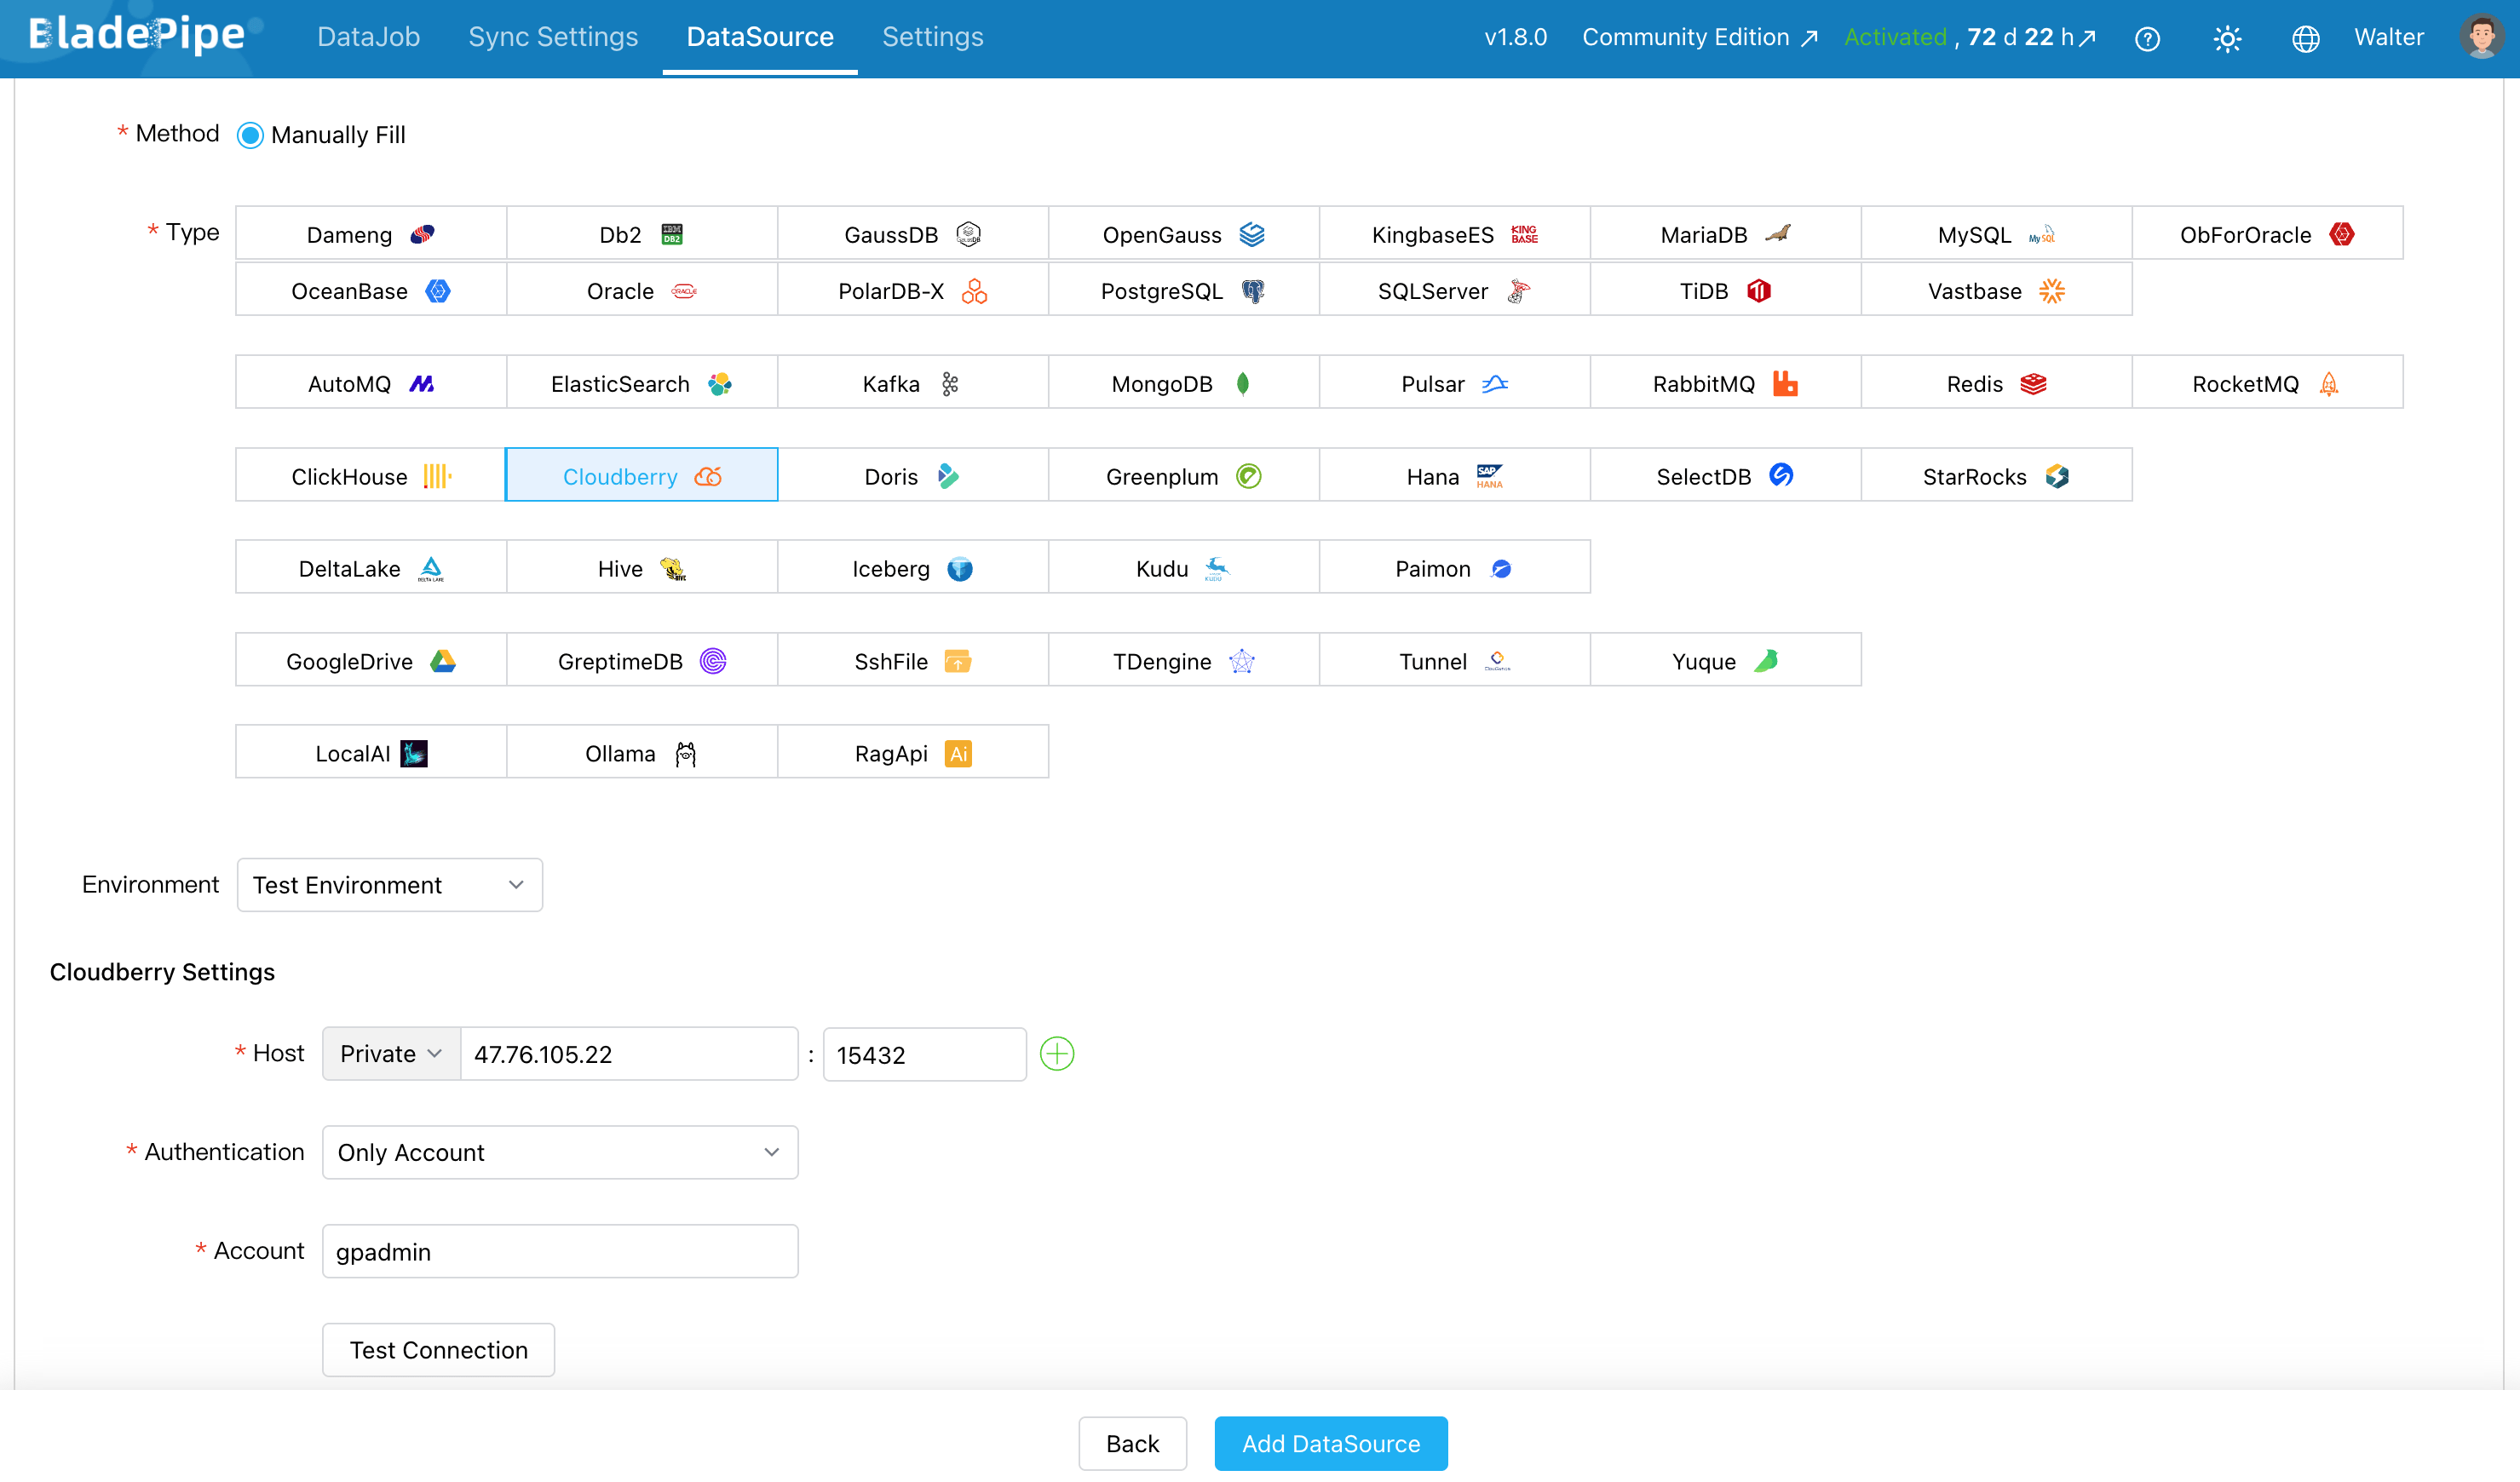
Task: Choose the KingbaseES type tile
Action: pyautogui.click(x=1455, y=234)
